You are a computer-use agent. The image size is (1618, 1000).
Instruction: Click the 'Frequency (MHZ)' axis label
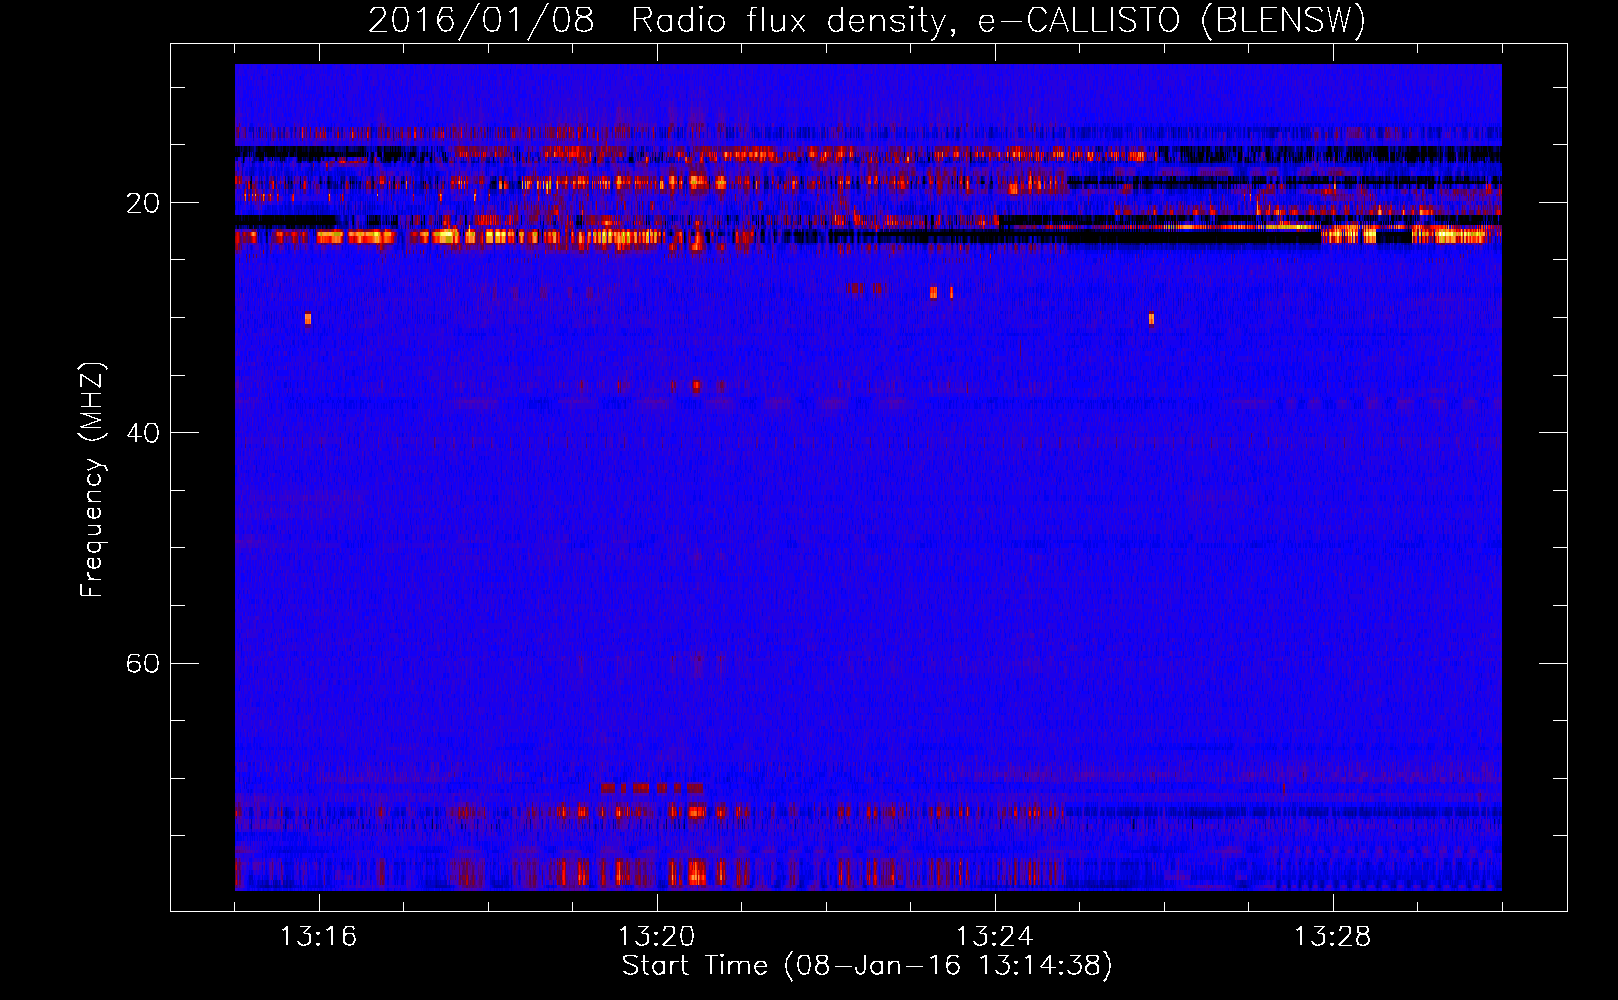tap(92, 480)
